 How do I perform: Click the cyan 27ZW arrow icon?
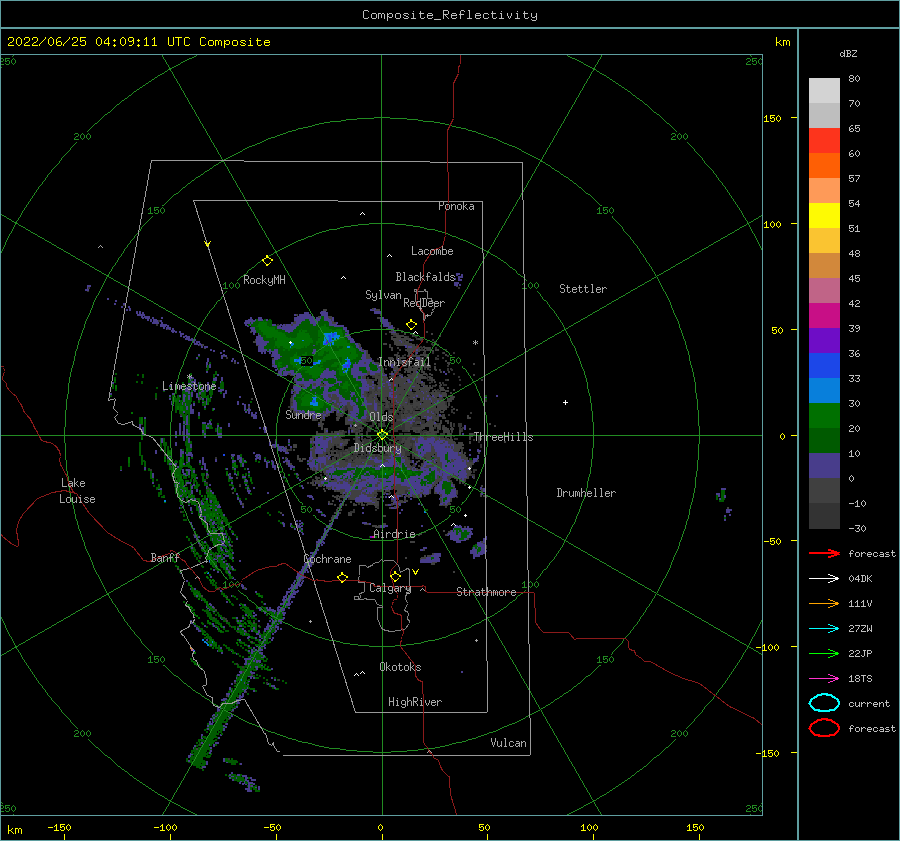[x=824, y=629]
